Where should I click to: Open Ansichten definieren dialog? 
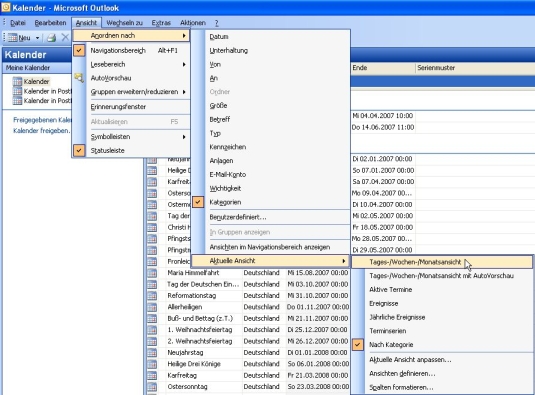[x=442, y=374]
